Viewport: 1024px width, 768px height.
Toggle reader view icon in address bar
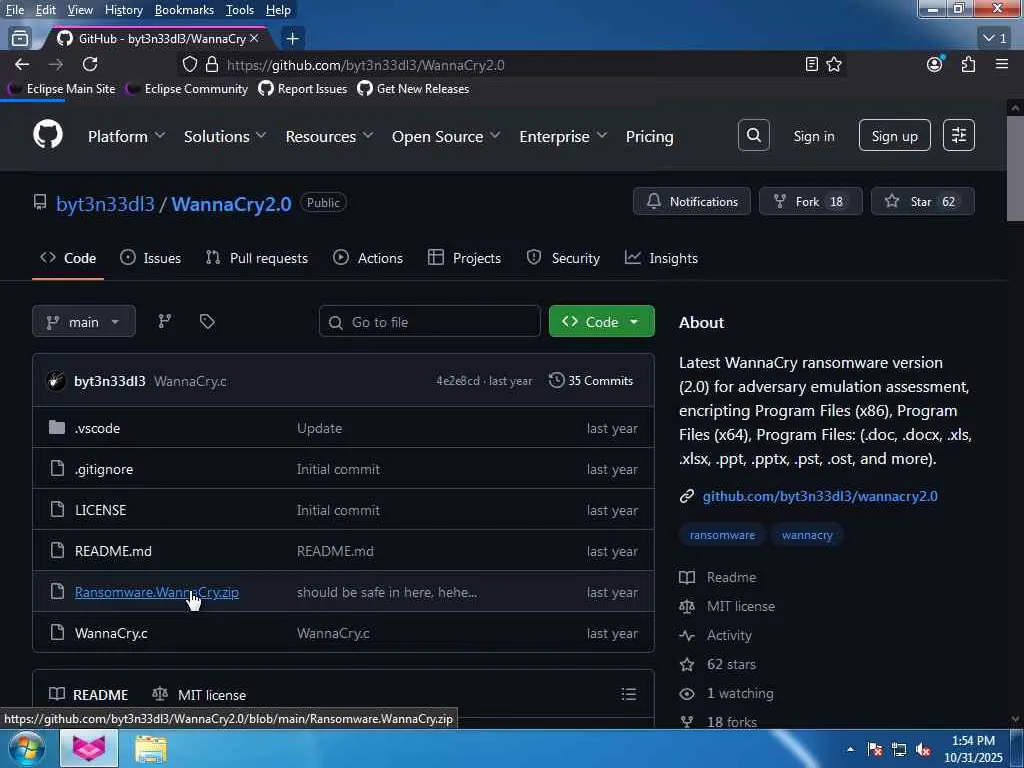tap(811, 64)
